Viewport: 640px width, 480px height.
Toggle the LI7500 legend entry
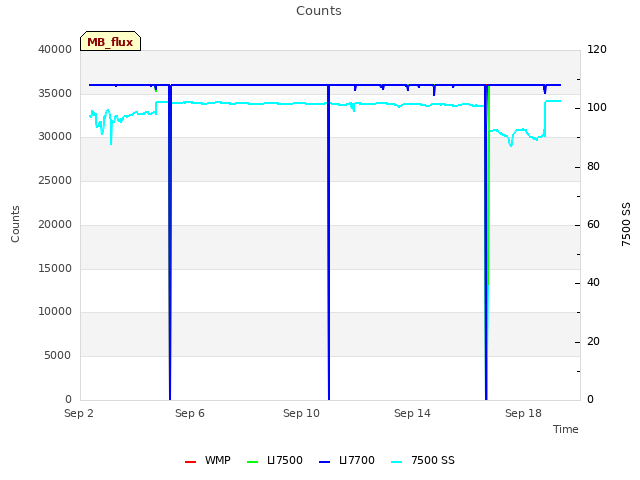pos(275,460)
